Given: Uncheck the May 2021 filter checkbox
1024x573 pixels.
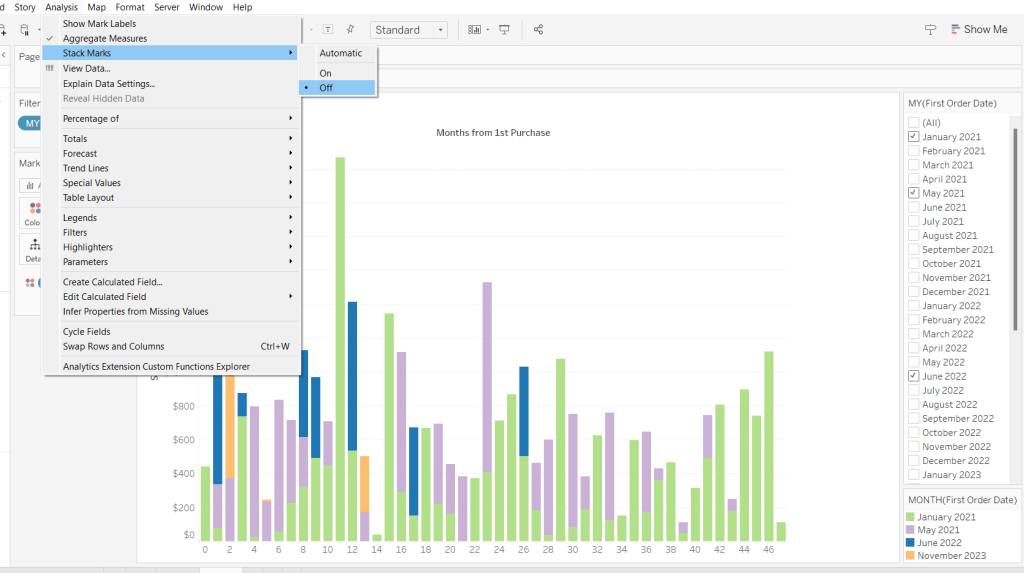Looking at the screenshot, I should tap(914, 193).
